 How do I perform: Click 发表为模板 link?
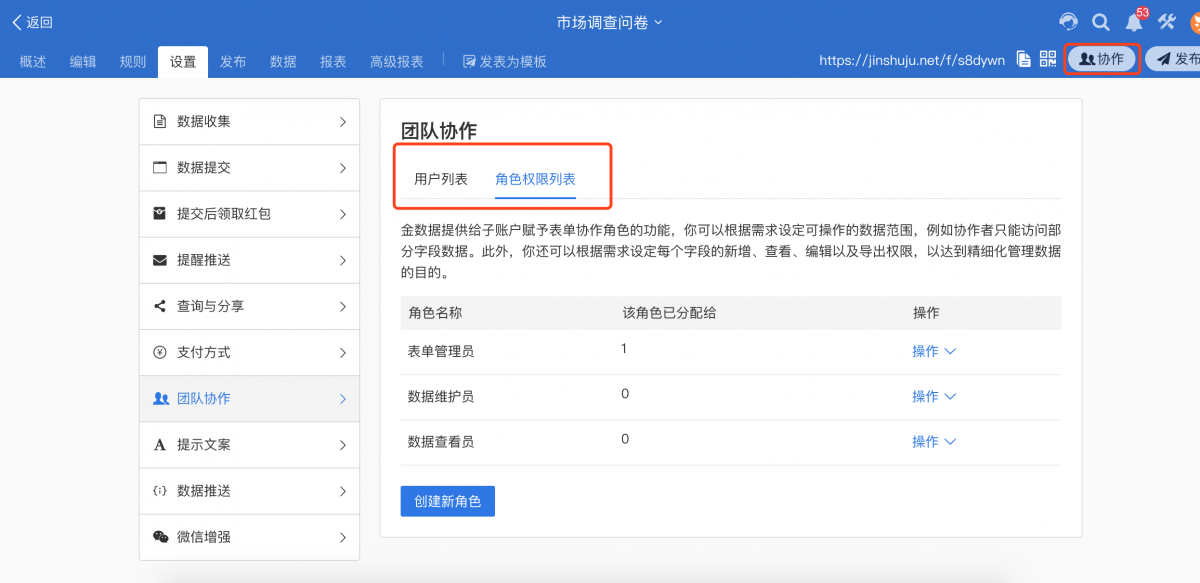(x=505, y=61)
